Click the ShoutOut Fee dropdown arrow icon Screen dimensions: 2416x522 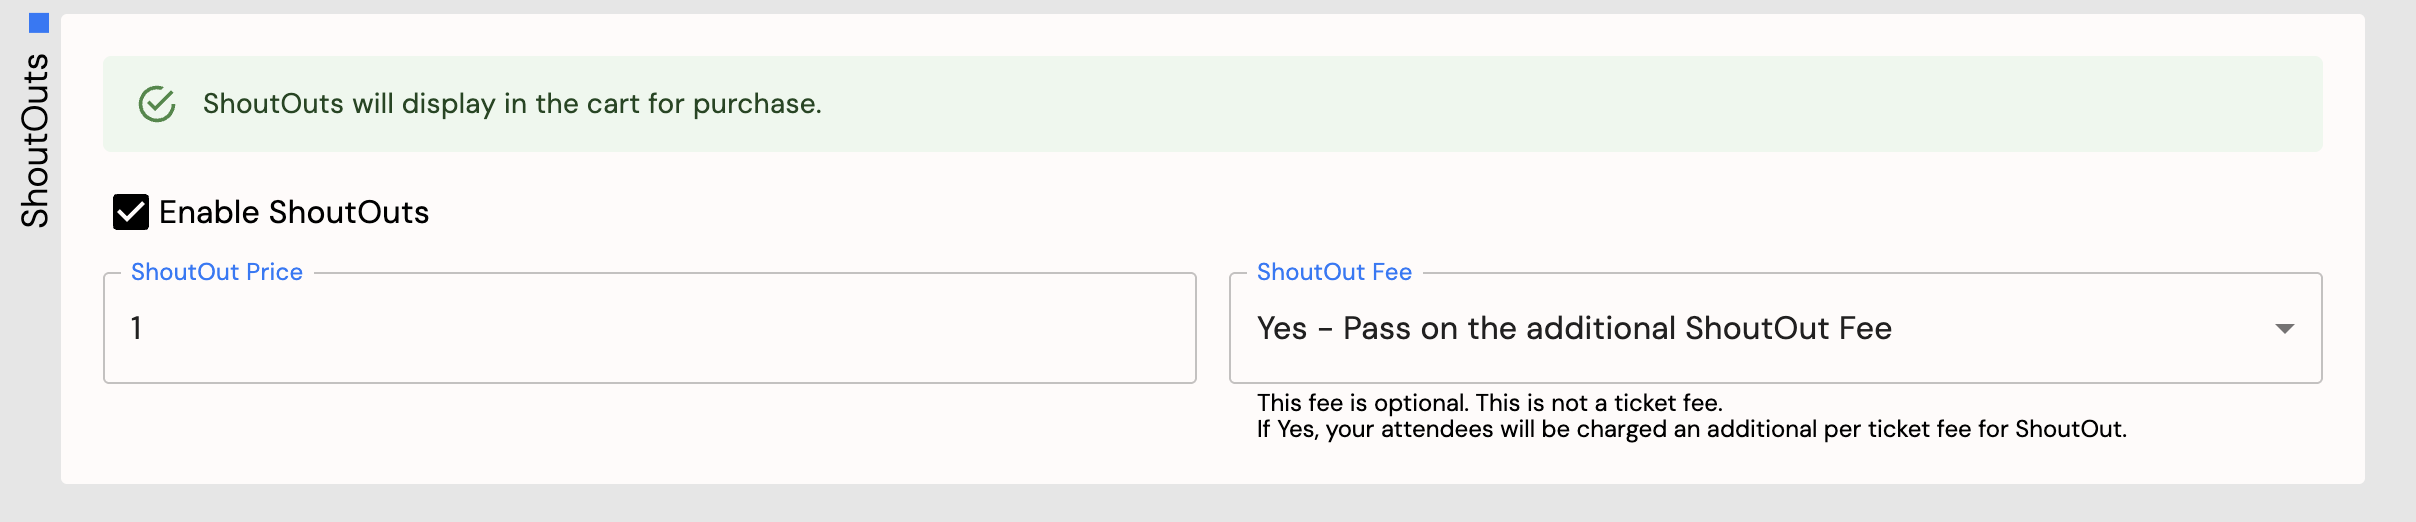point(2285,329)
